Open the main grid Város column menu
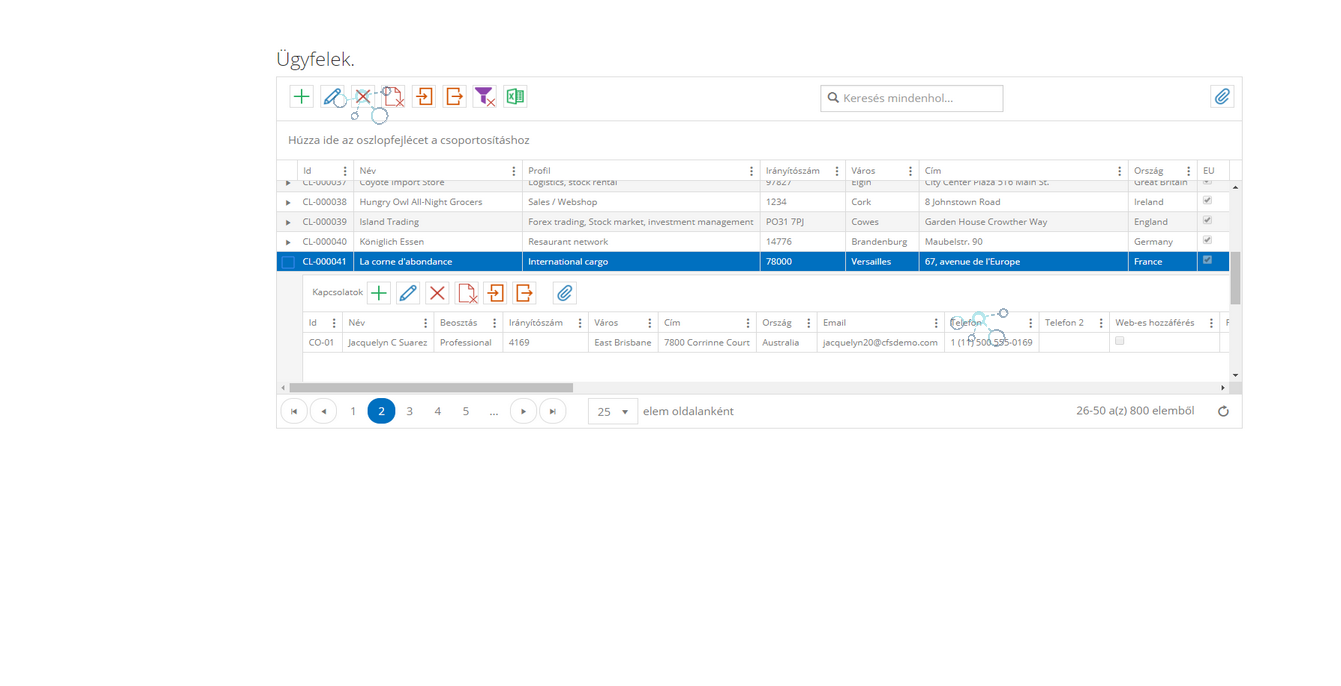This screenshot has width=1341, height=686. pyautogui.click(x=910, y=171)
